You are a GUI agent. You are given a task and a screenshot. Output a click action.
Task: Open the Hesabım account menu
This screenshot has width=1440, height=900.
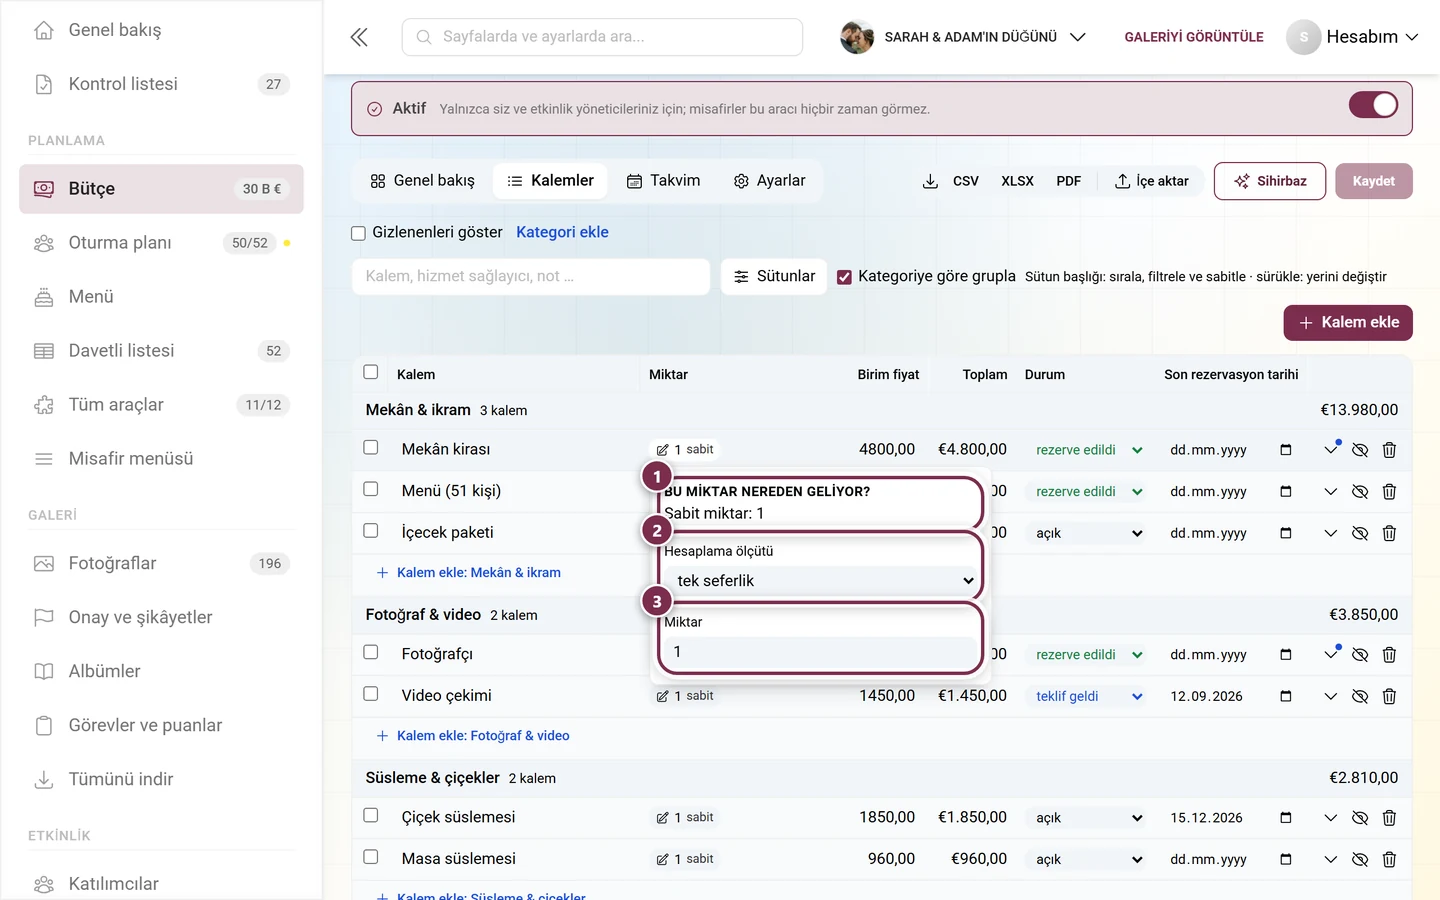click(1353, 37)
